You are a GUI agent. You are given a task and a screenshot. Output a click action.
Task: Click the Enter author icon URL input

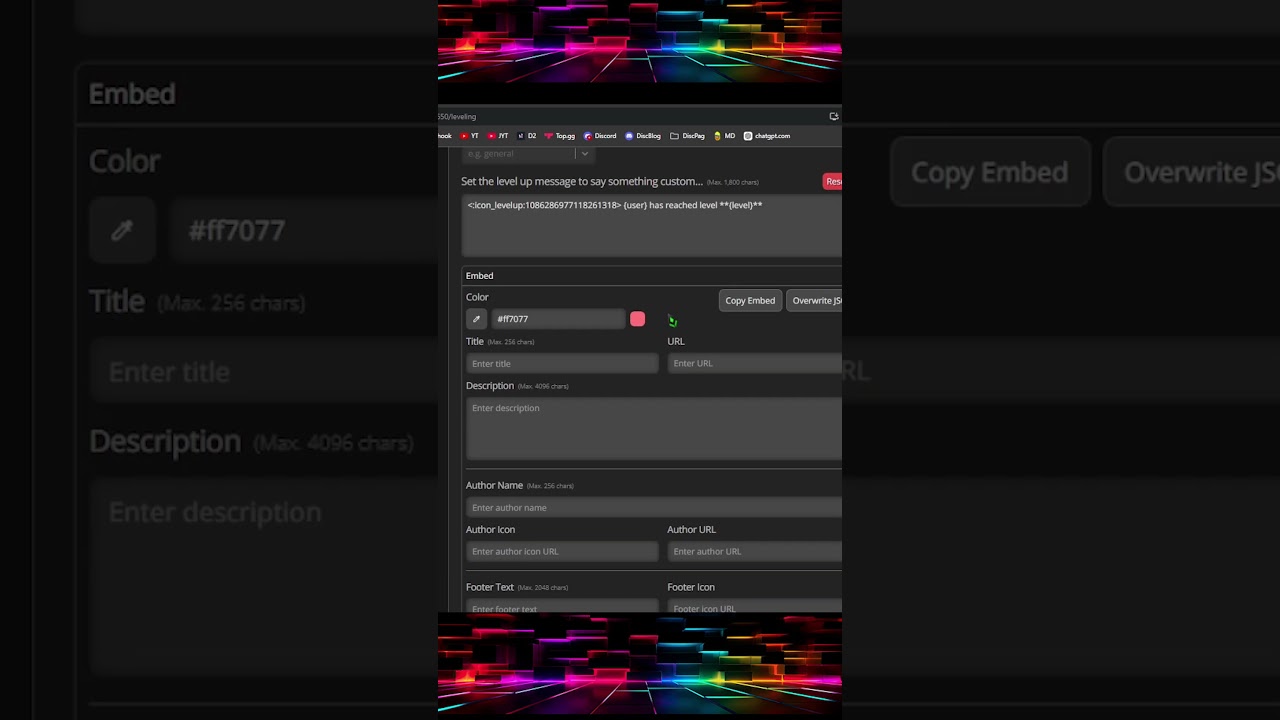562,551
